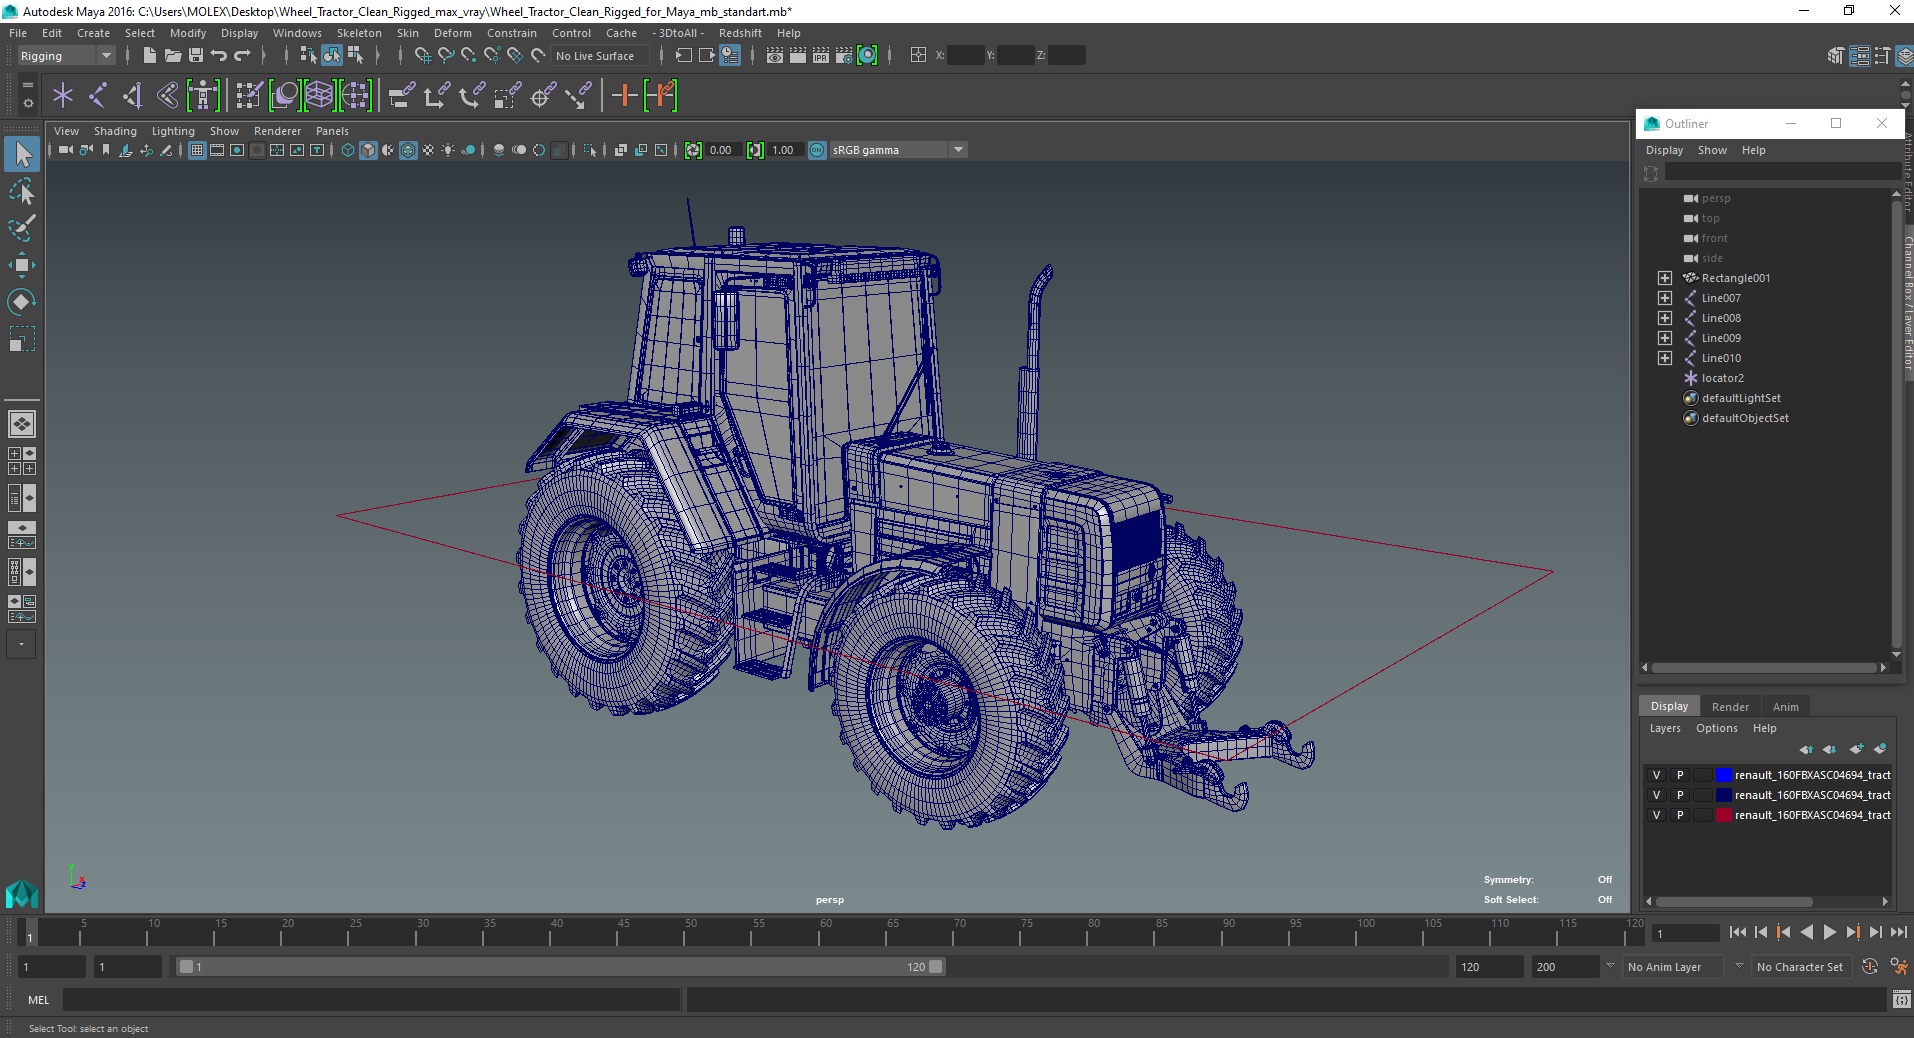Click the Undo arrow icon

219,56
